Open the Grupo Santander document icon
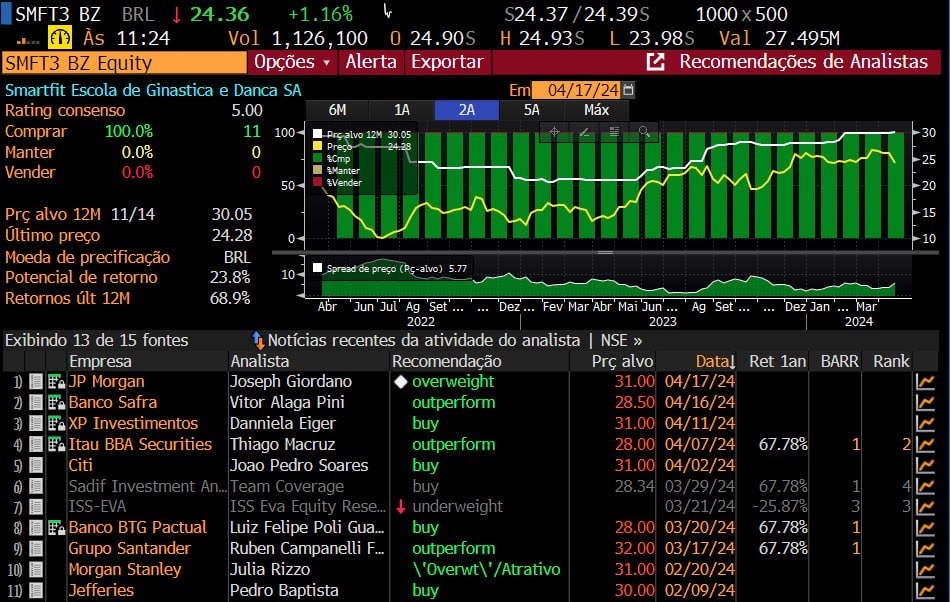Image resolution: width=950 pixels, height=602 pixels. coord(36,548)
